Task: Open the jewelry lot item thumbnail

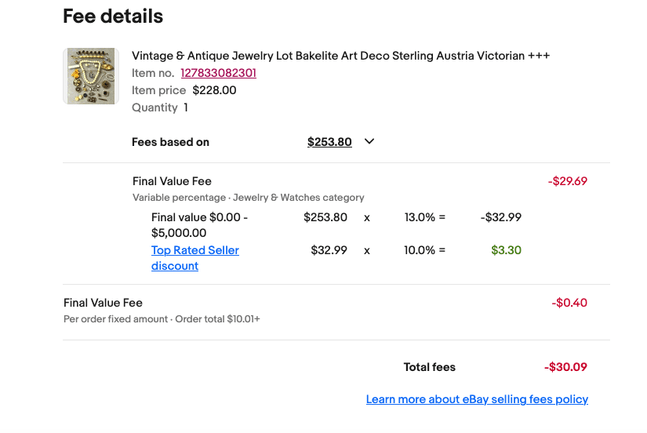Action: tap(91, 76)
